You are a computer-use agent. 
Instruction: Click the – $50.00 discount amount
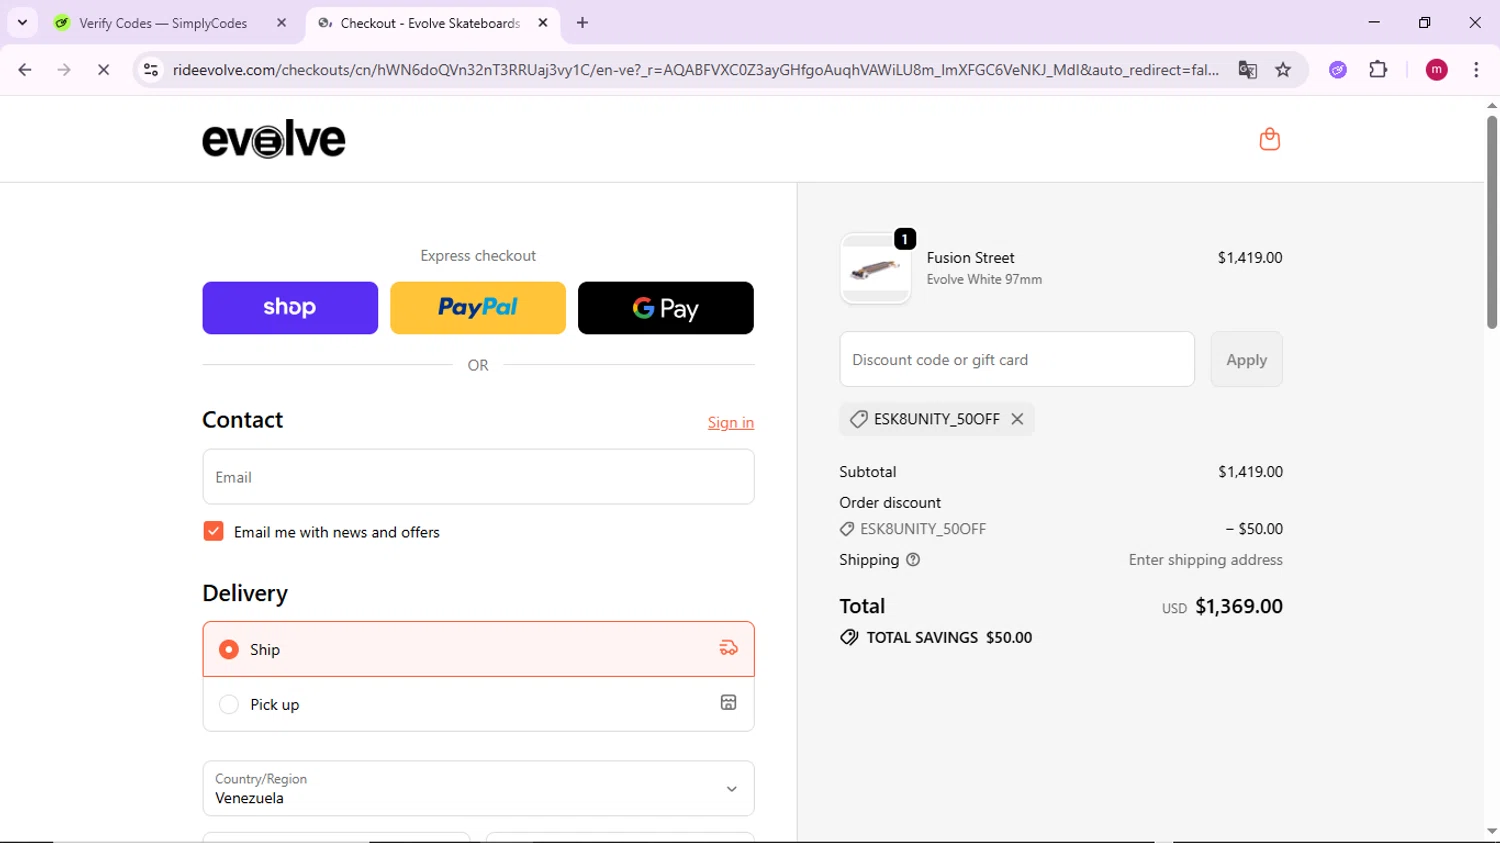pyautogui.click(x=1254, y=529)
